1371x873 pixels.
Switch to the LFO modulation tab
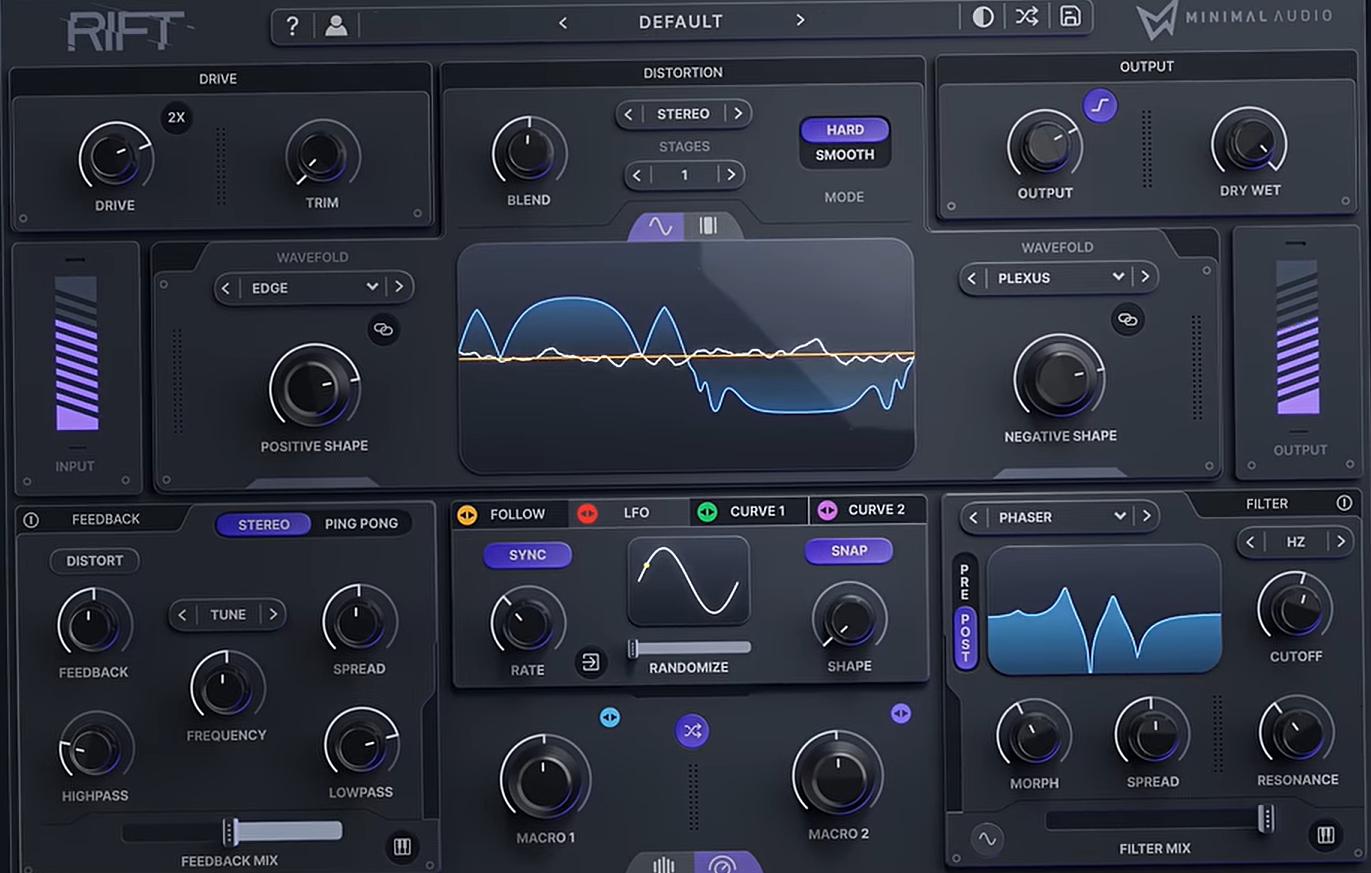click(x=629, y=513)
